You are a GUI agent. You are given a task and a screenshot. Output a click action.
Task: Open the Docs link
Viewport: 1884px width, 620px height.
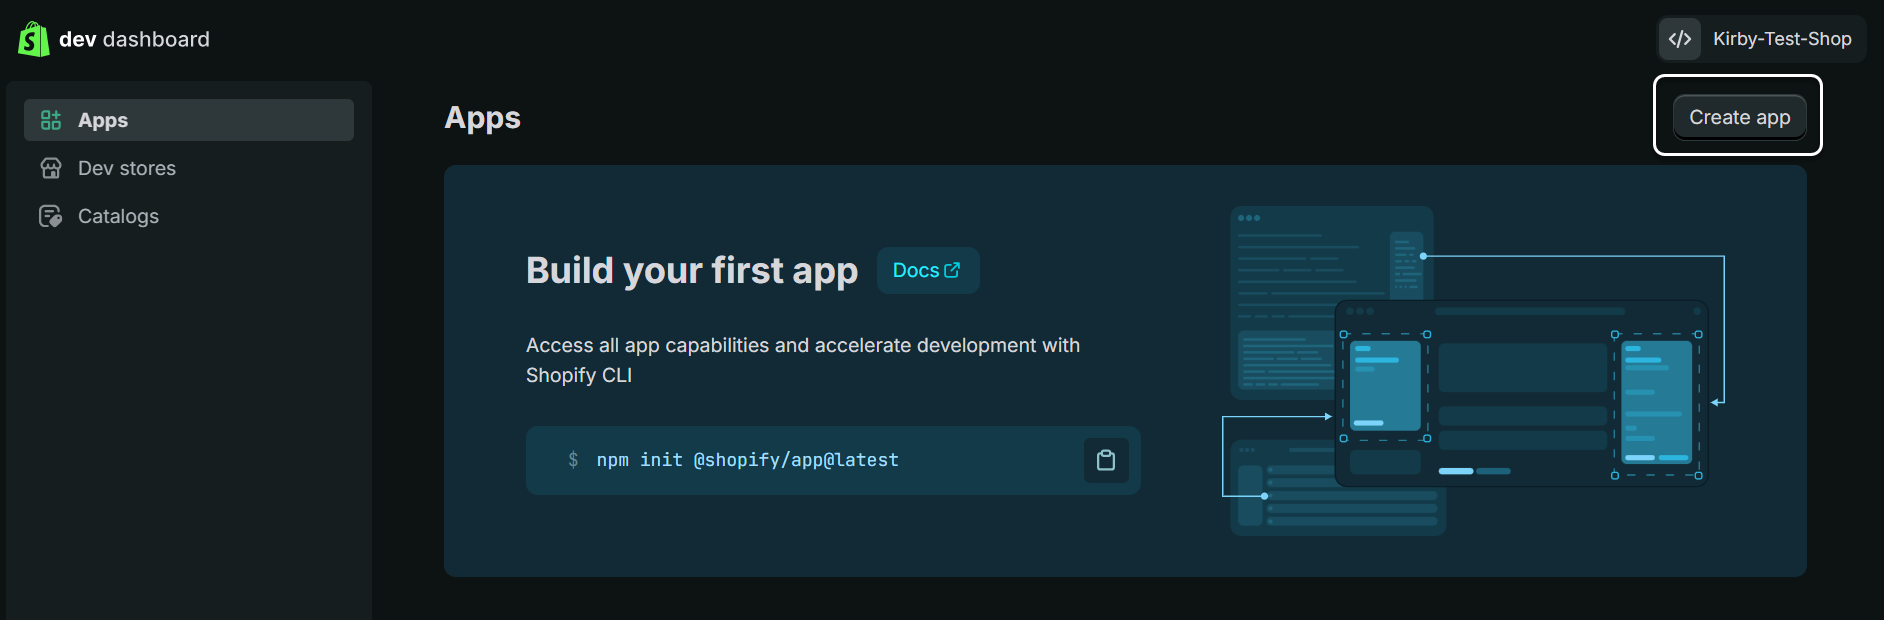[x=927, y=270]
